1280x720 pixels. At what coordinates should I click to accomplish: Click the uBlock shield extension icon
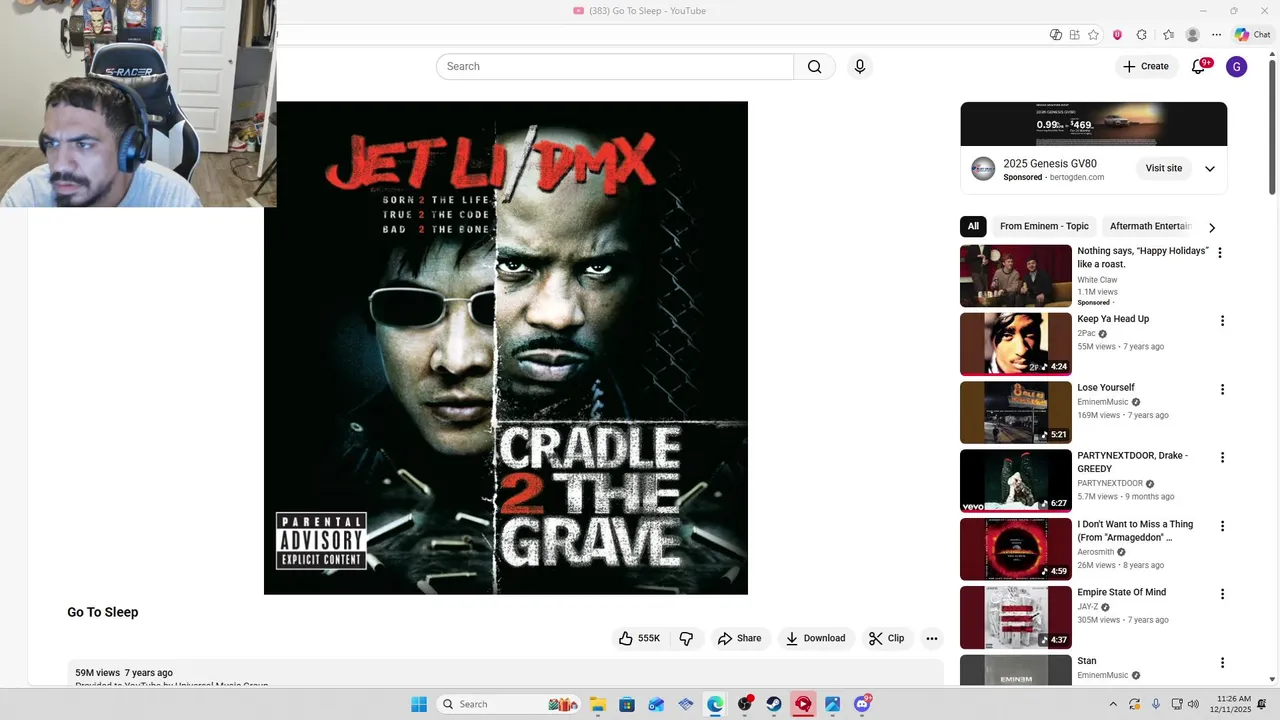pyautogui.click(x=1117, y=35)
